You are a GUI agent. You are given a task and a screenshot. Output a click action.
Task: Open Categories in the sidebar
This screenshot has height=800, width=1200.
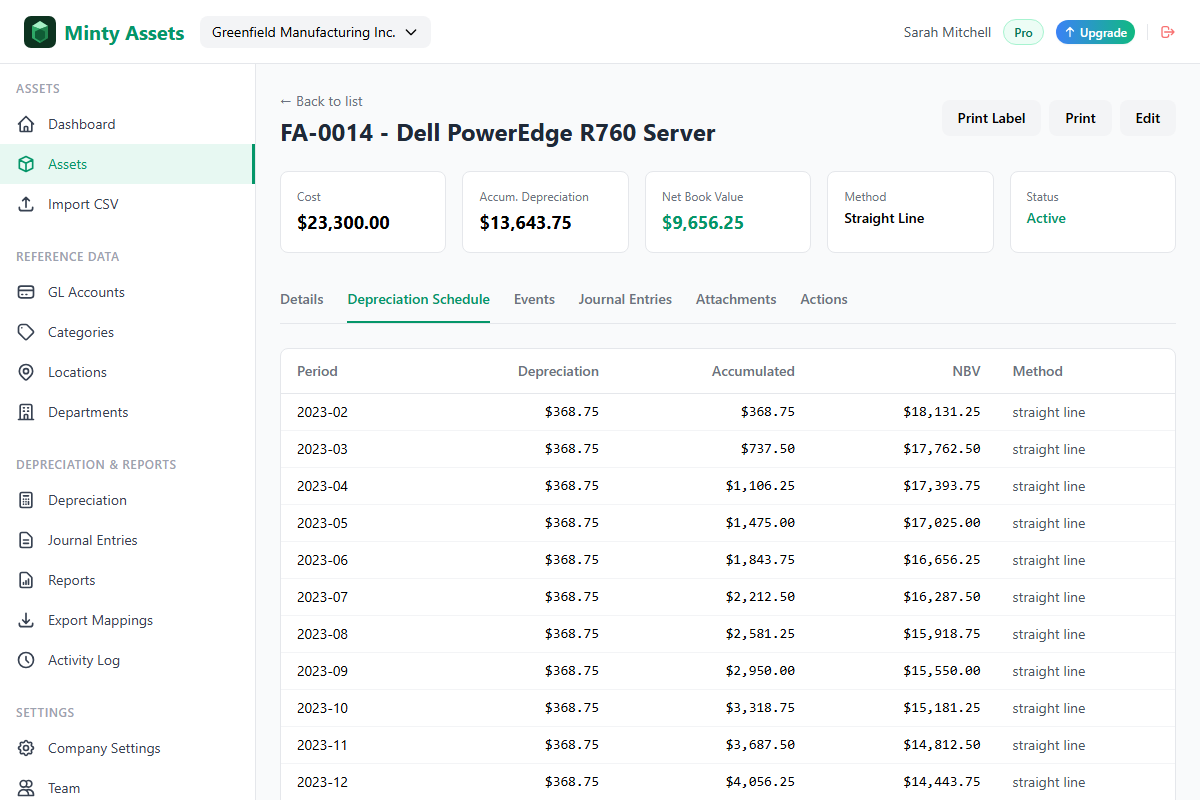(x=127, y=332)
